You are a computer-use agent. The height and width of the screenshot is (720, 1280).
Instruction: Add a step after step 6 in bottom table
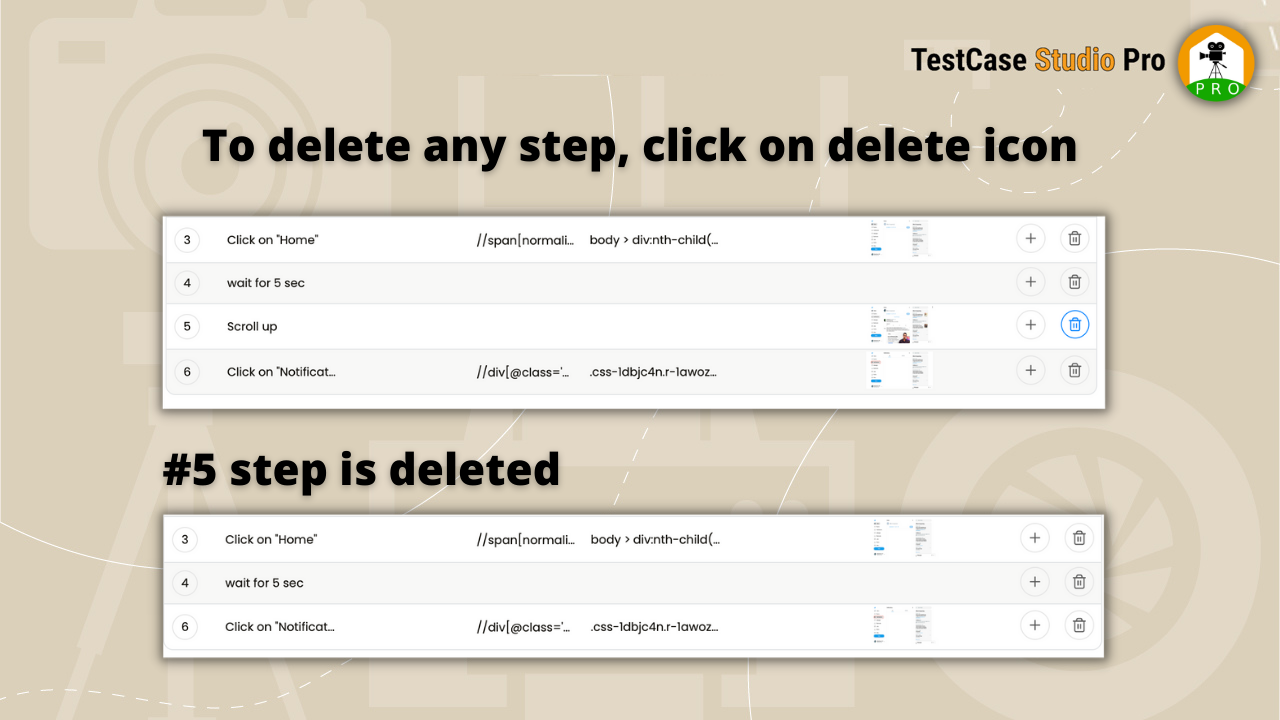1034,625
